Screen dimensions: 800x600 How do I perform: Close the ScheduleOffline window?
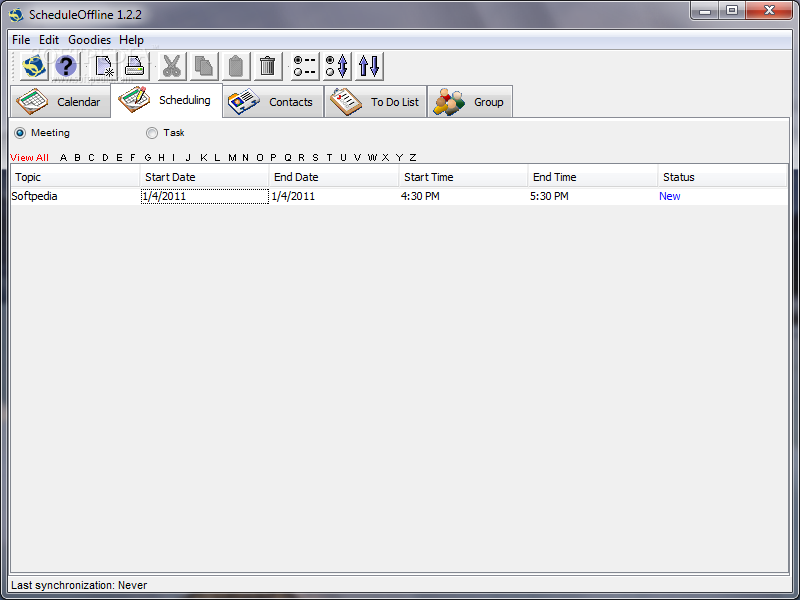(x=769, y=10)
